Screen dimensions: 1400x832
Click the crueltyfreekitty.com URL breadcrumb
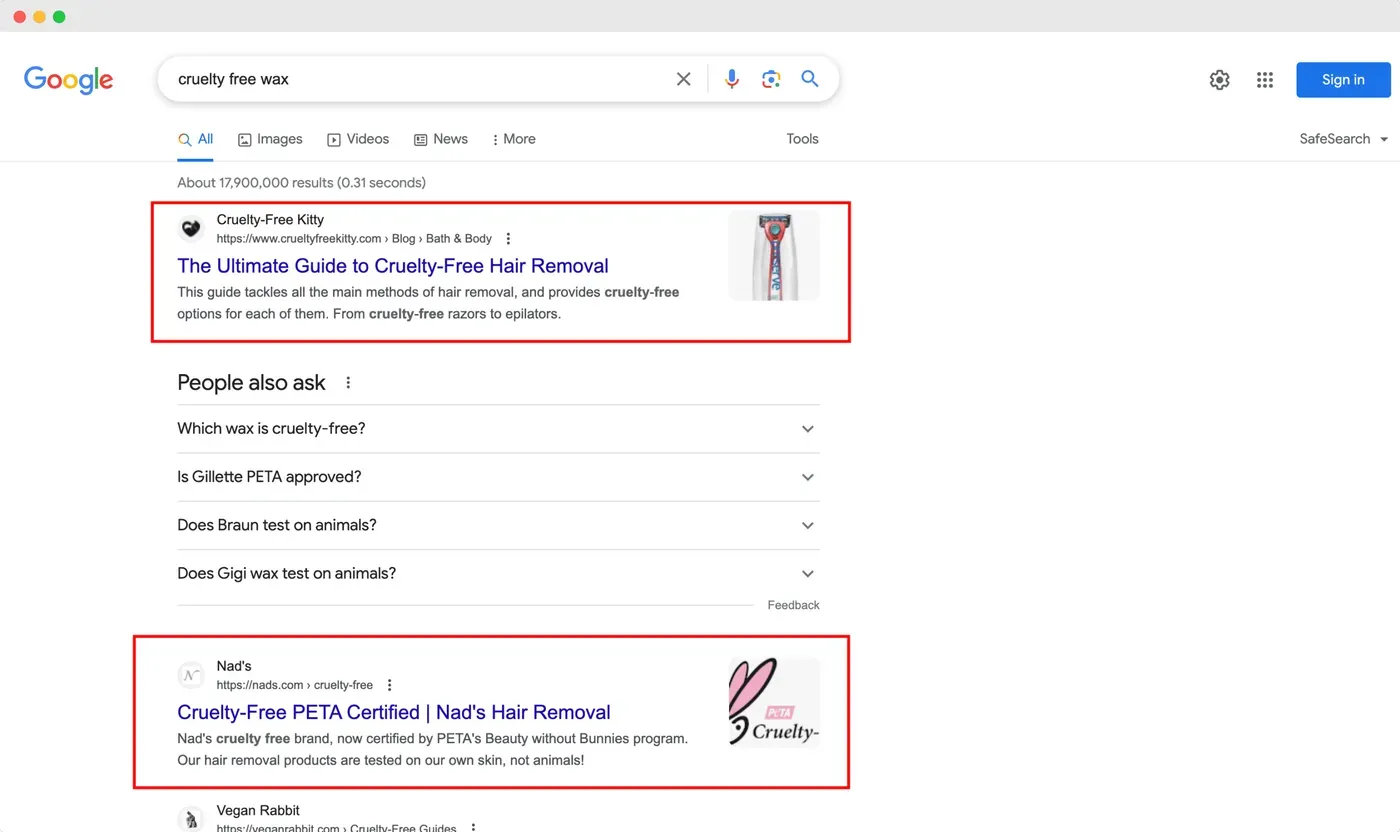[x=354, y=239]
